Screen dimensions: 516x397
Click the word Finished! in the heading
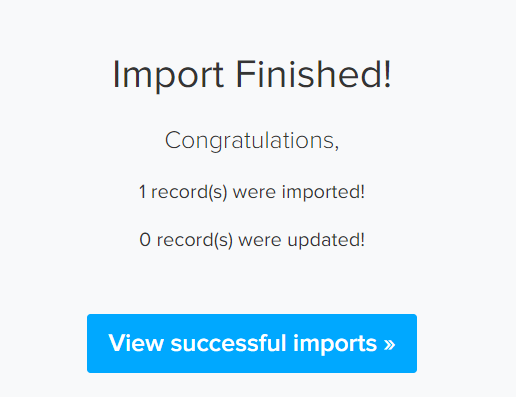tap(313, 74)
